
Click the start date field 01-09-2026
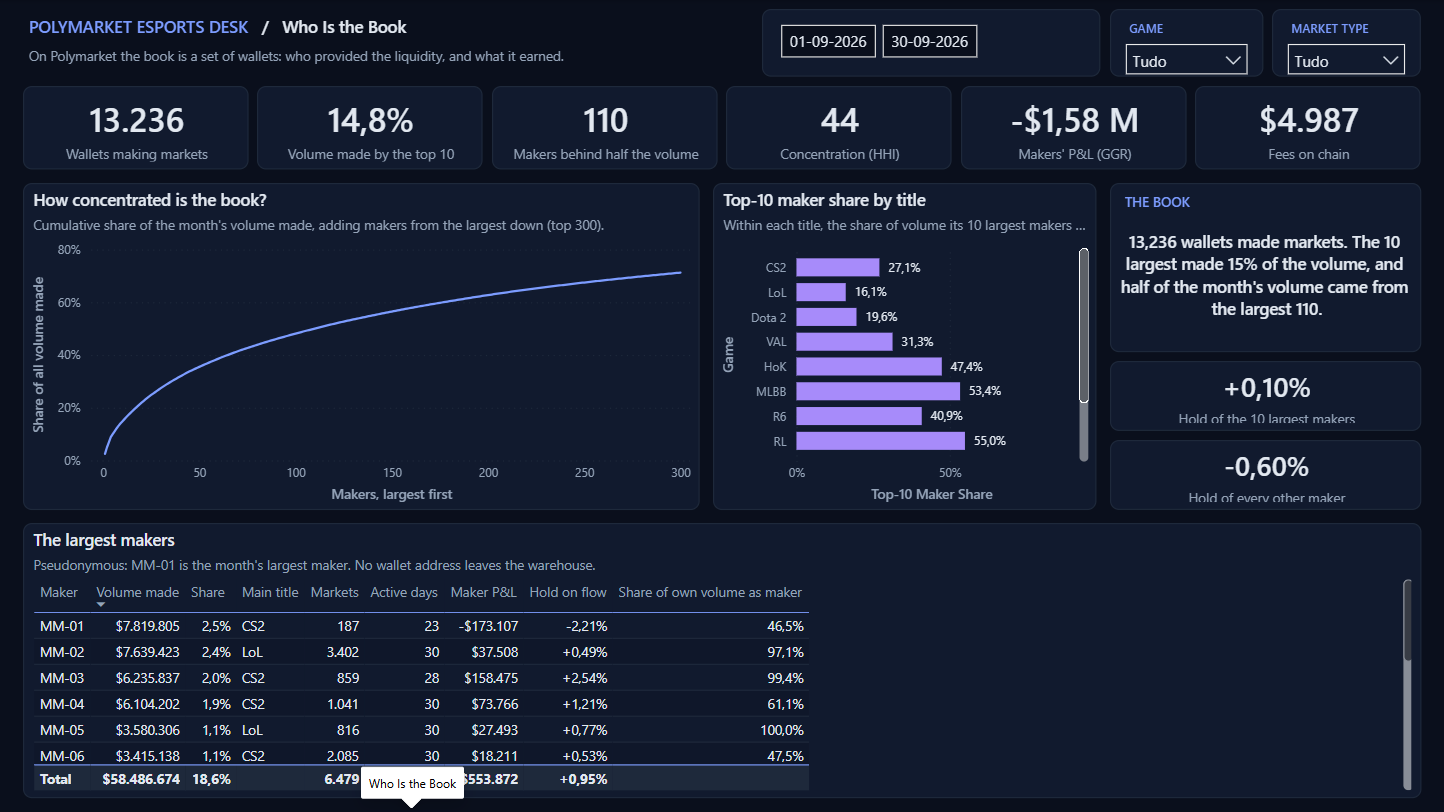coord(829,41)
